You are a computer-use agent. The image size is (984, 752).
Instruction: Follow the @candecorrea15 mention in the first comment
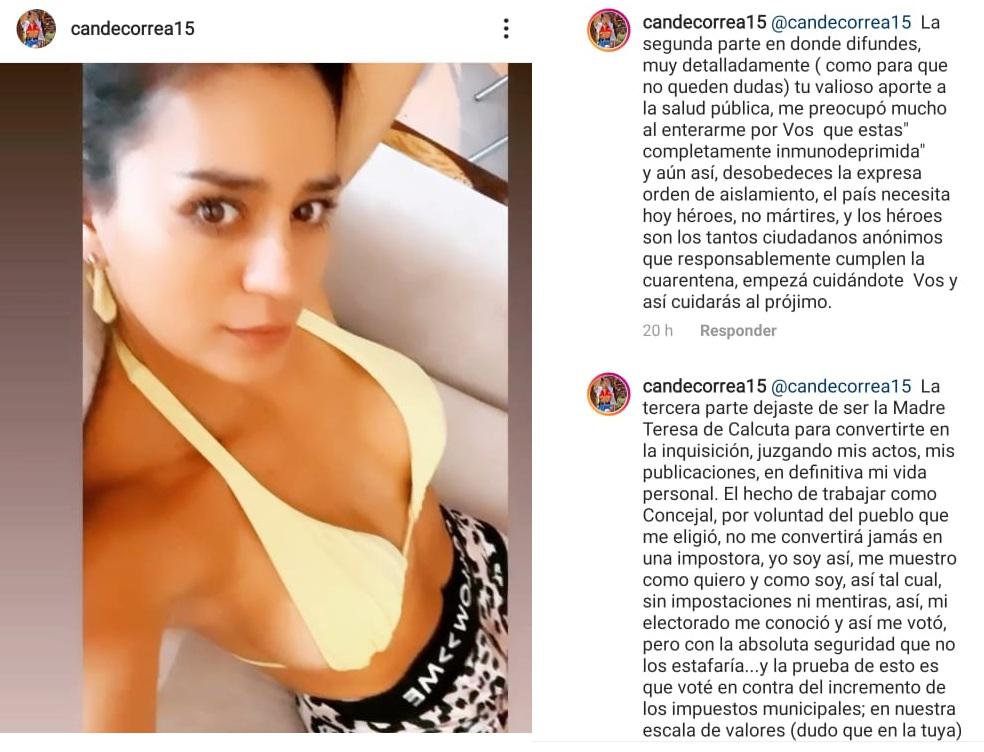[x=841, y=23]
